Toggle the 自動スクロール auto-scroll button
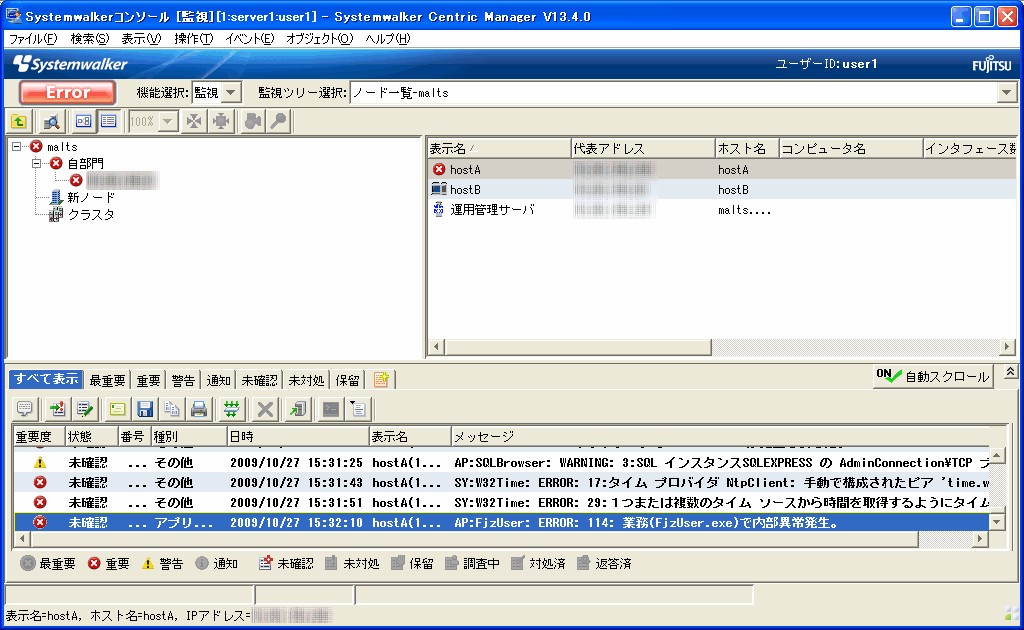This screenshot has height=630, width=1024. click(x=933, y=377)
